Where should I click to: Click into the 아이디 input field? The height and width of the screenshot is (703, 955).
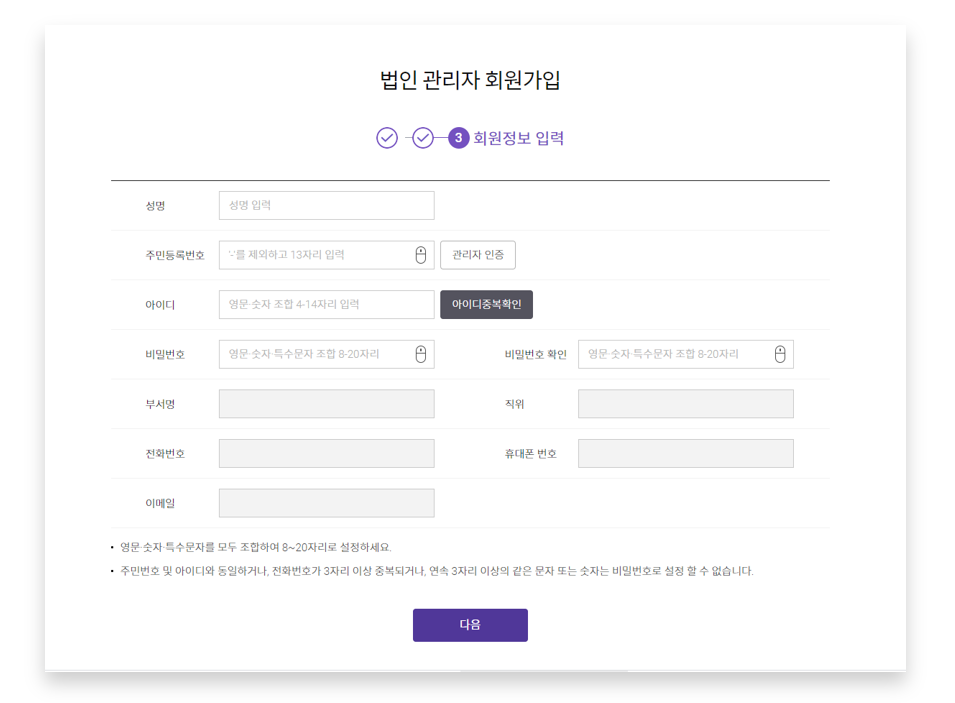[326, 305]
